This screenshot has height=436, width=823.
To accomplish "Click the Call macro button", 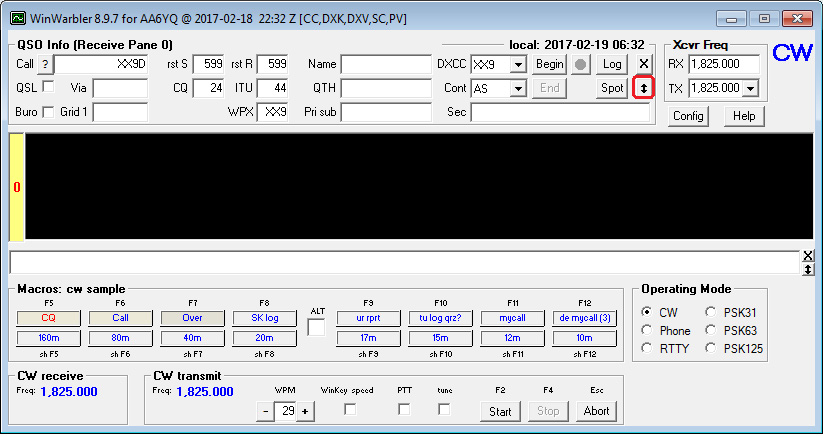I will click(120, 318).
